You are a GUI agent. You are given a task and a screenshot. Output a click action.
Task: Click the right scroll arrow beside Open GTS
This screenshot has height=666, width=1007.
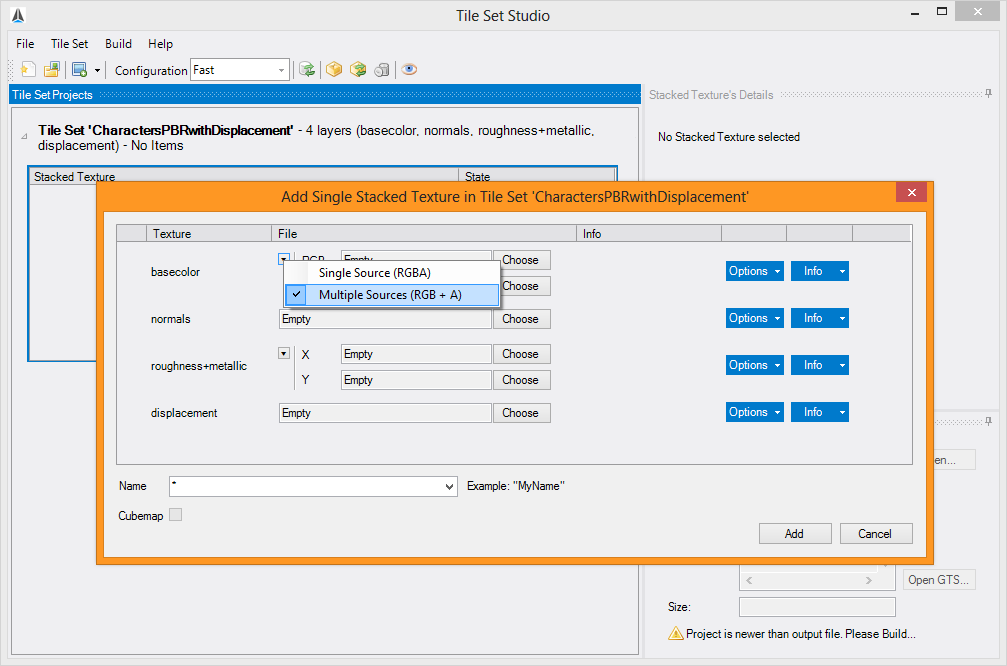pos(869,581)
